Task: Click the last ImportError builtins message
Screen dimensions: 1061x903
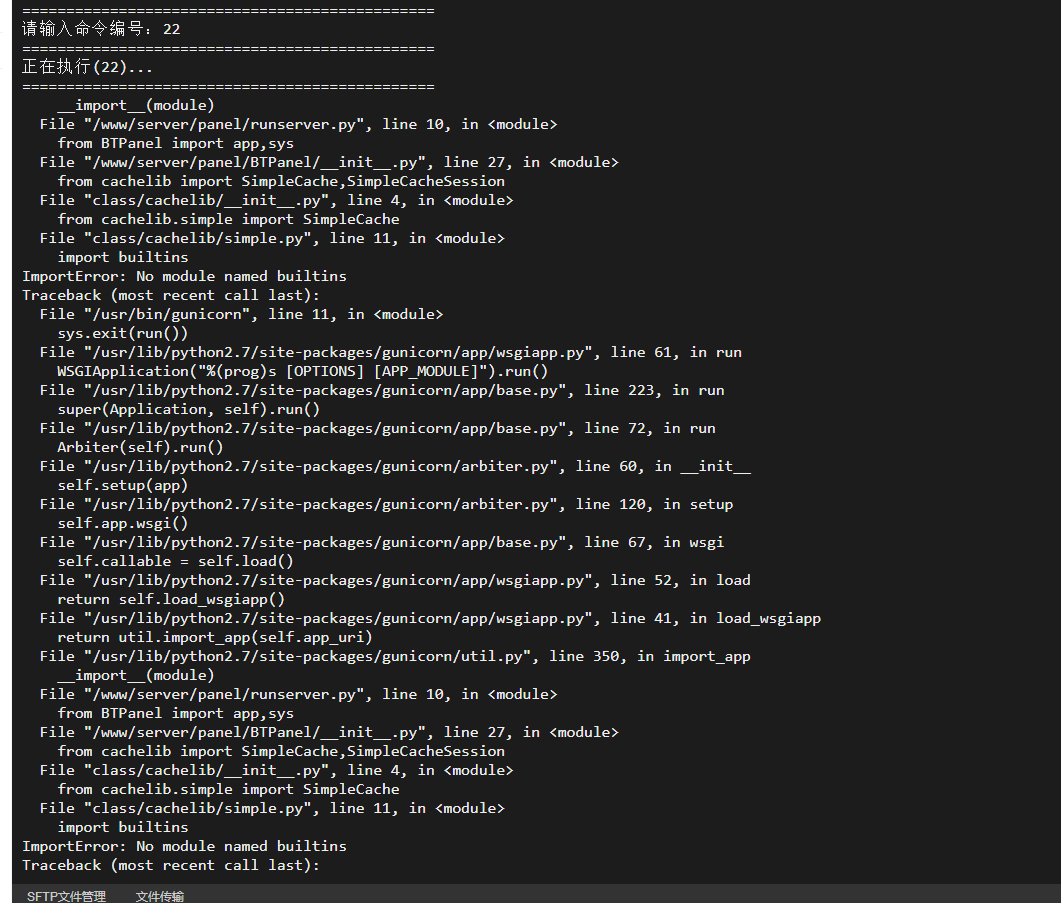Action: pos(184,846)
